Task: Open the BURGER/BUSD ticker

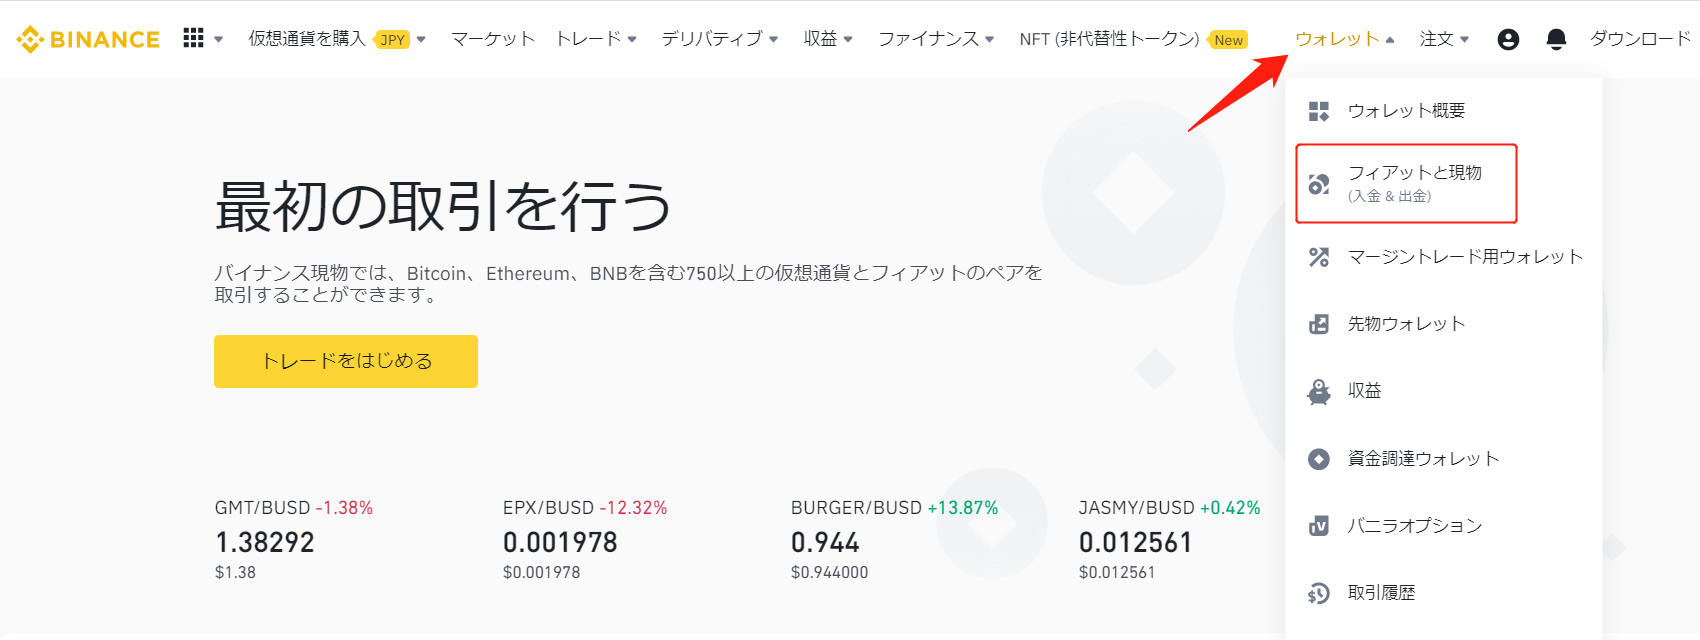Action: tap(895, 539)
